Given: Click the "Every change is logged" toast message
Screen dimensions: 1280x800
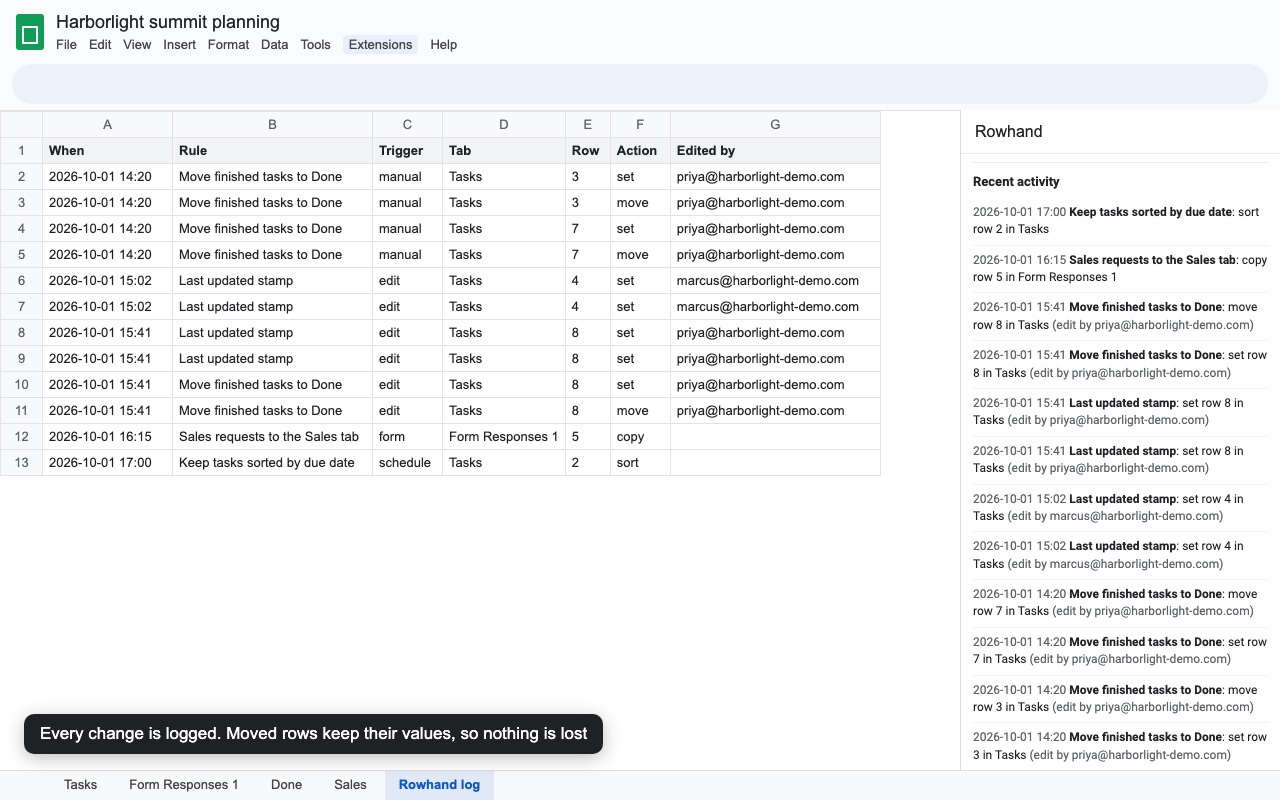Looking at the screenshot, I should coord(313,734).
